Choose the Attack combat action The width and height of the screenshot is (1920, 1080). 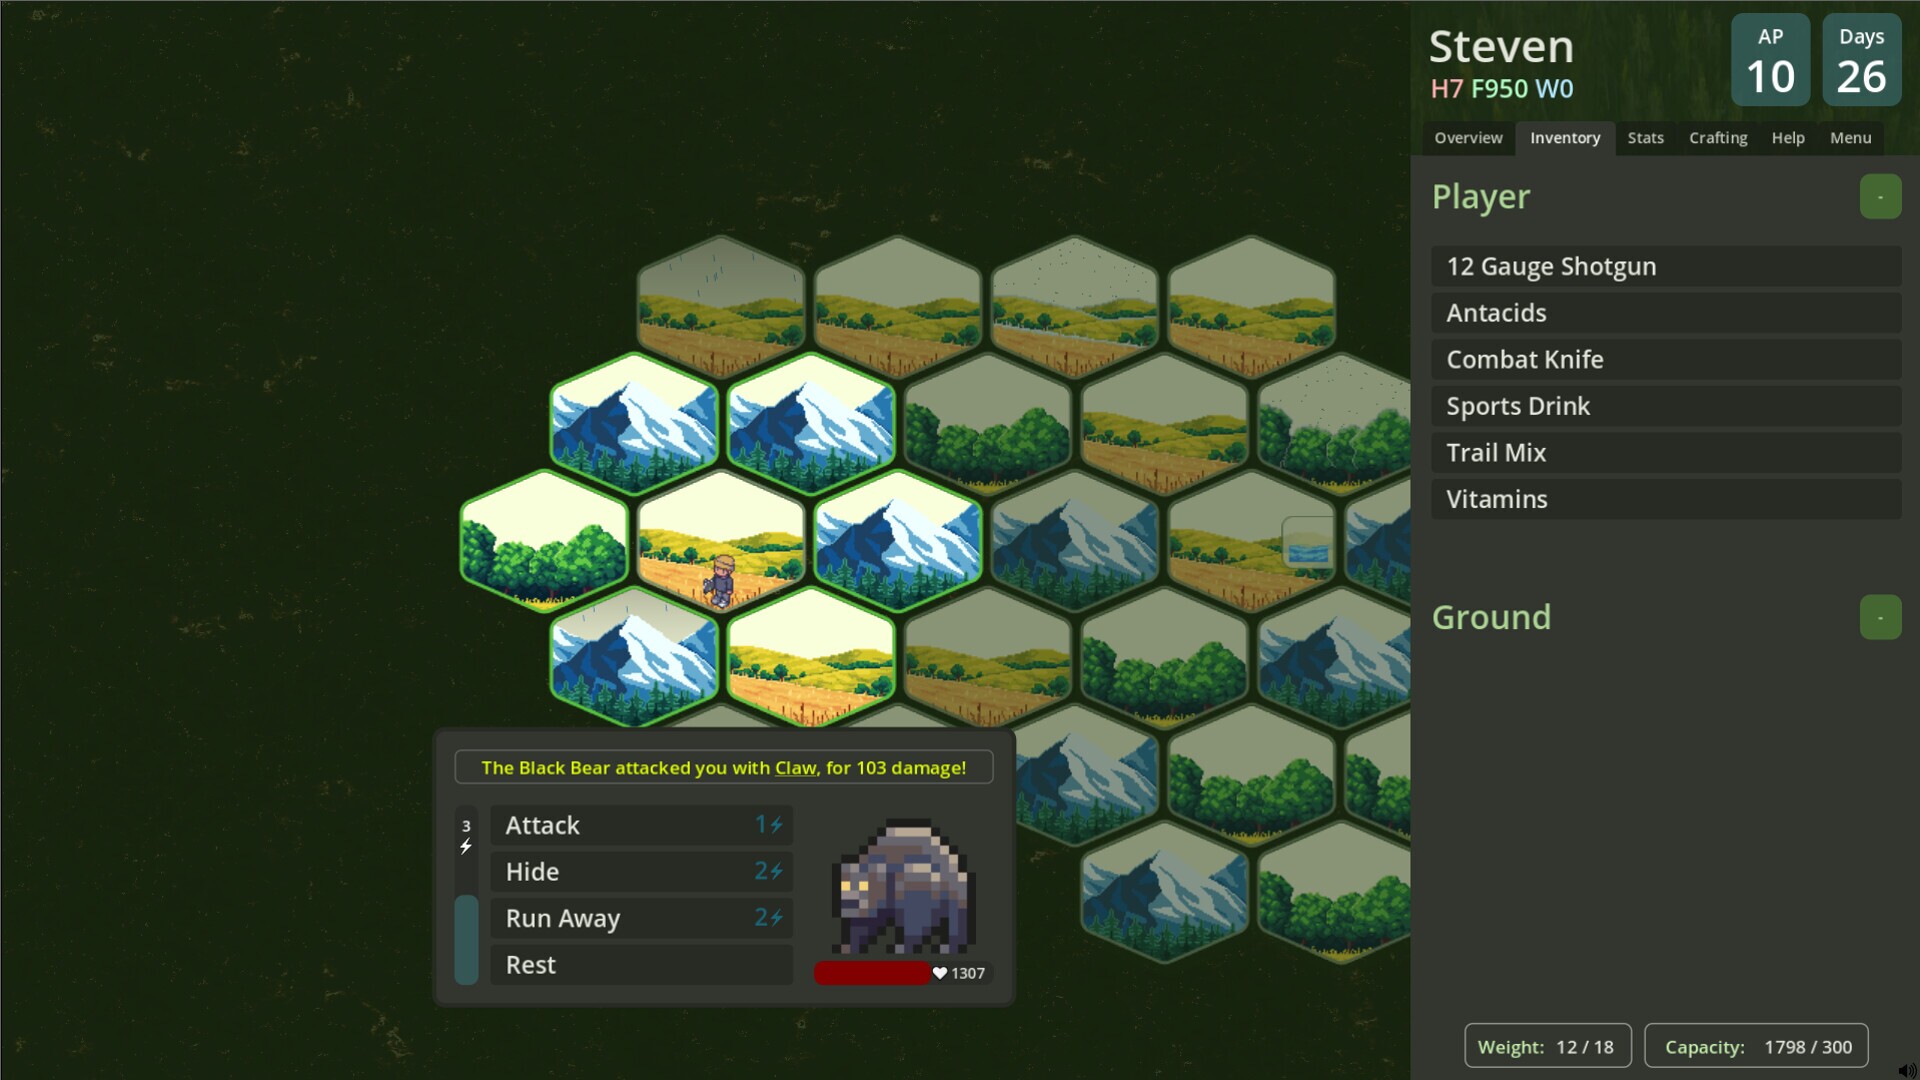641,825
